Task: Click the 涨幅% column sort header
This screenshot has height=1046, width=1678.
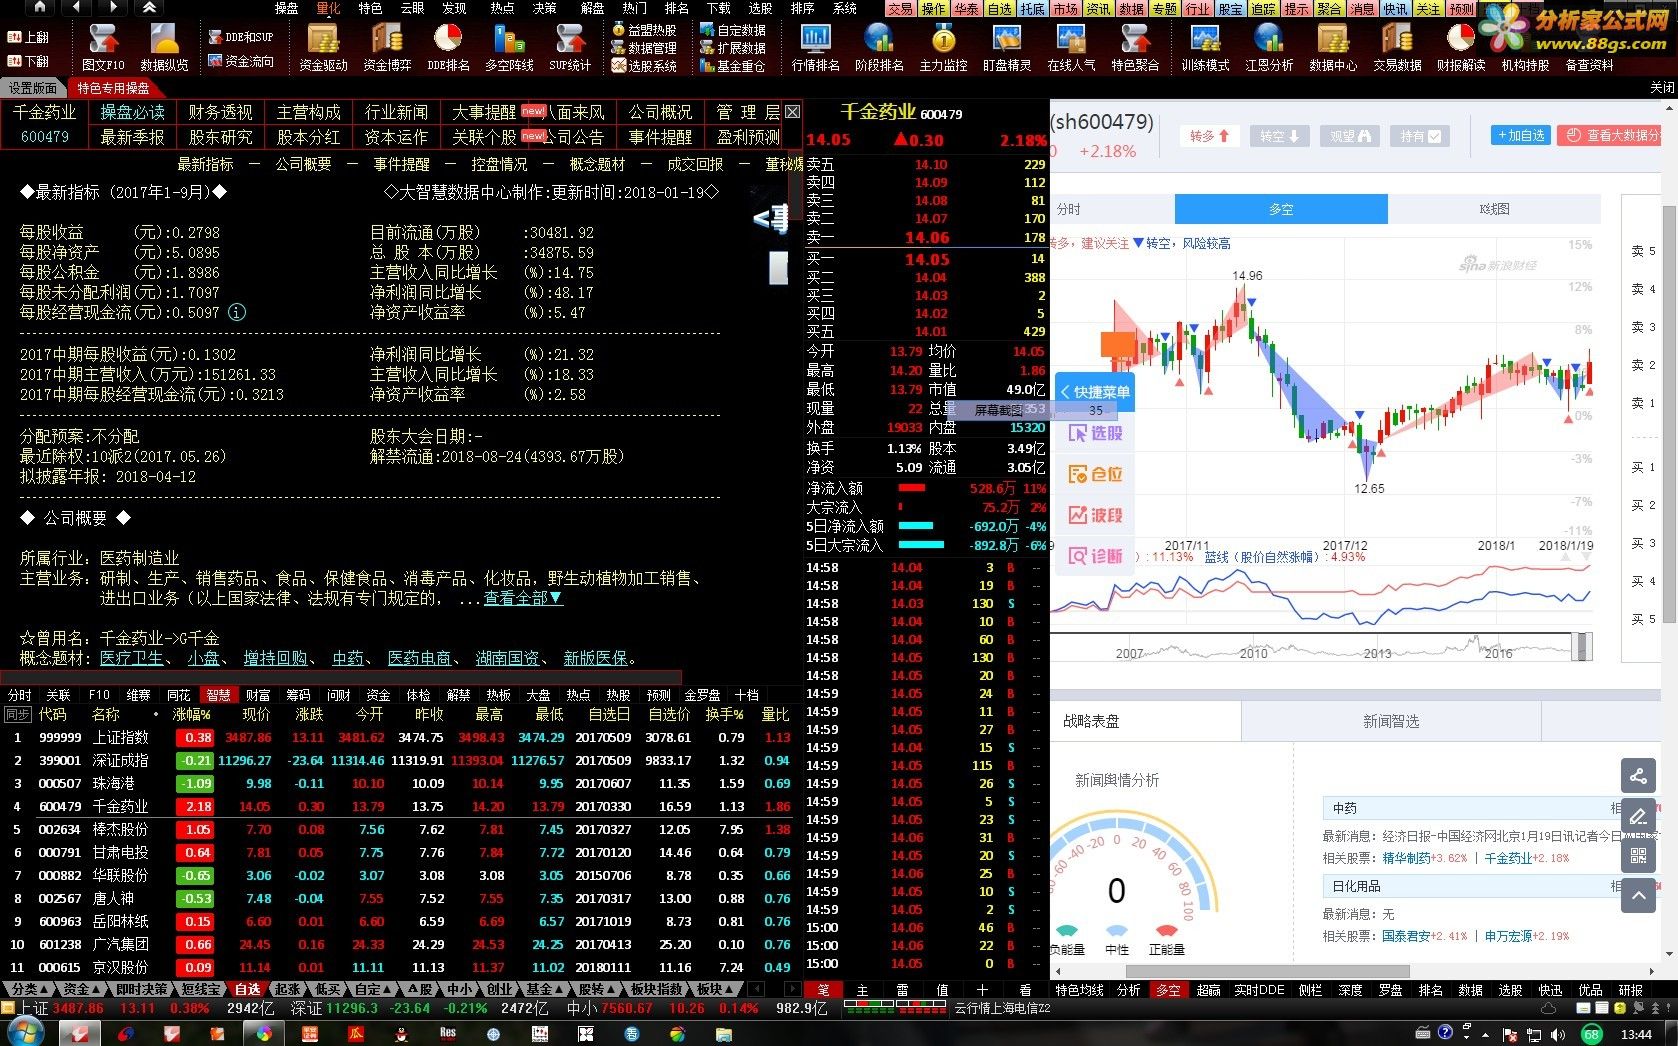Action: pos(191,715)
